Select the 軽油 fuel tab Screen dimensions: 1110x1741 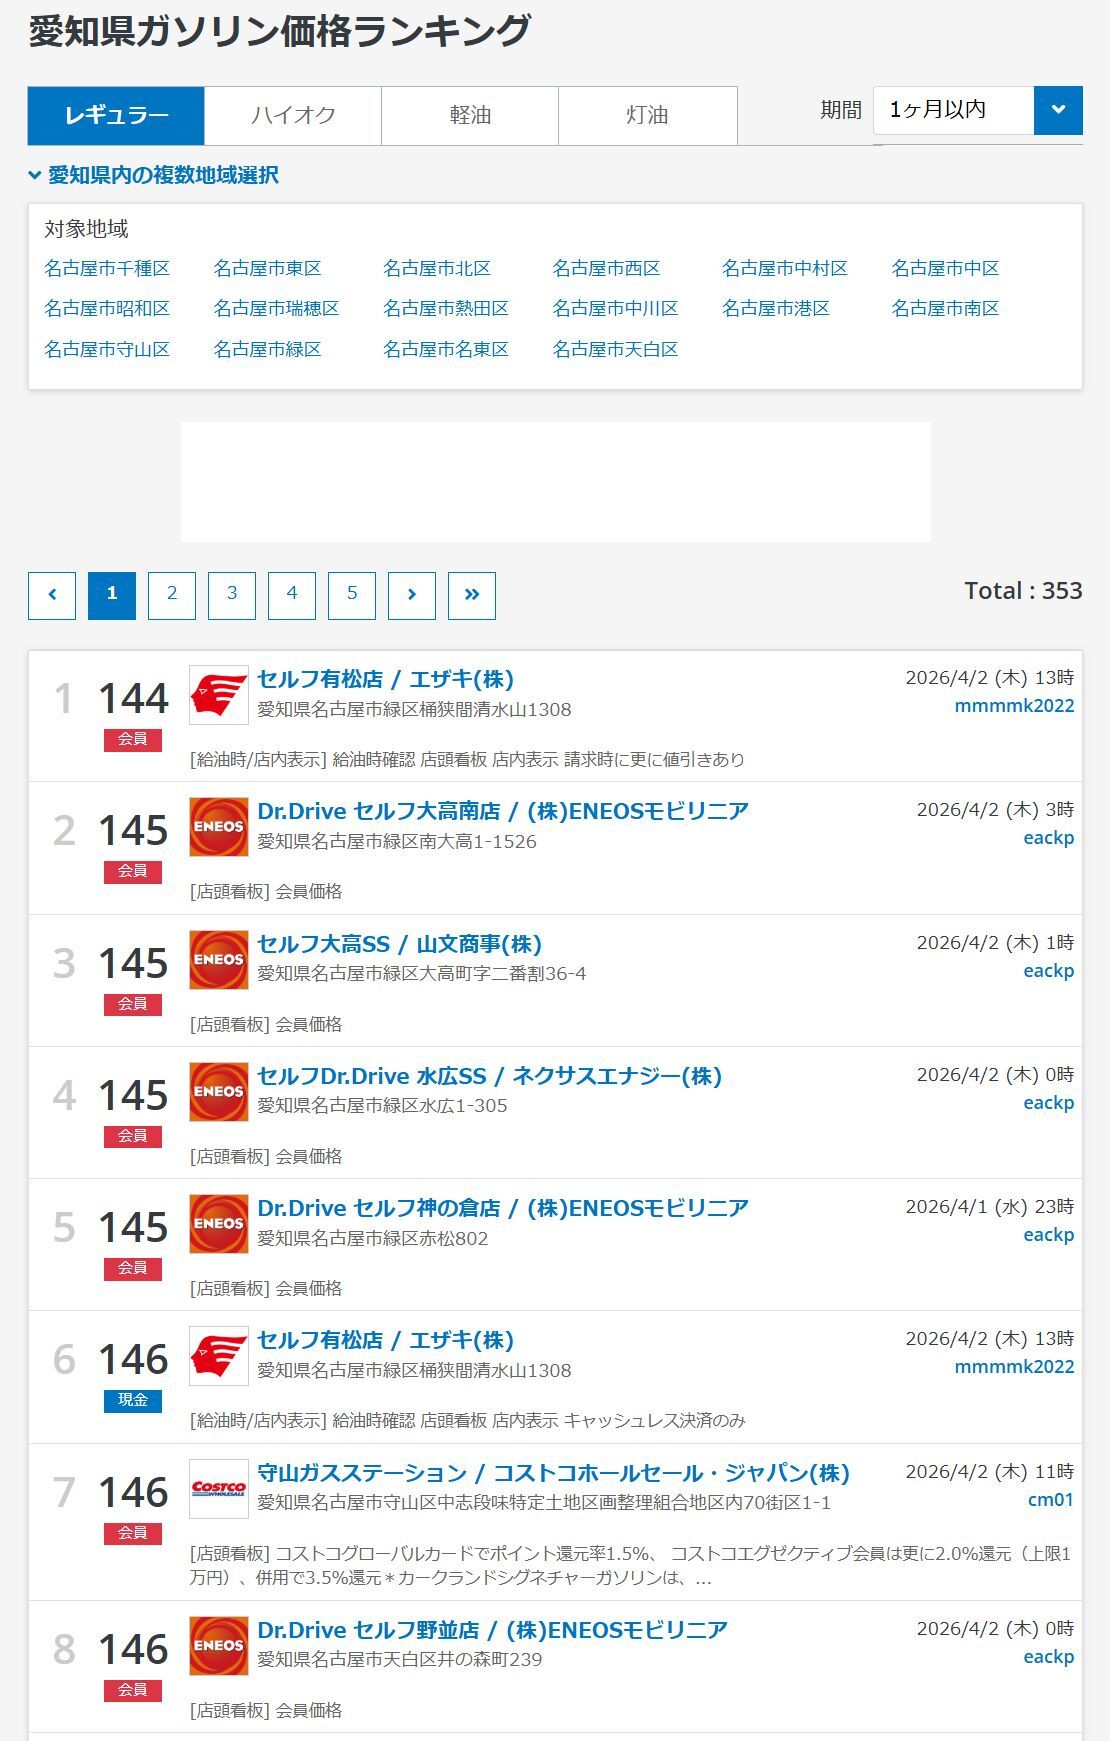coord(470,116)
